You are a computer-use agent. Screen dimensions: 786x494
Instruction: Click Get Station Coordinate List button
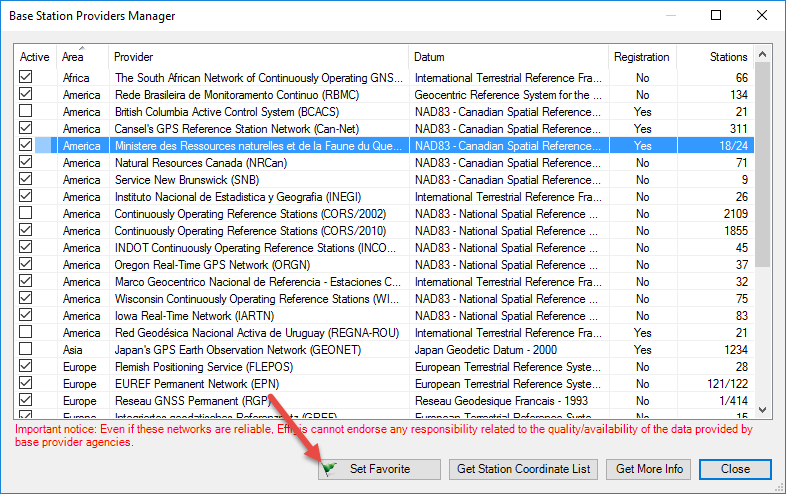tap(523, 469)
